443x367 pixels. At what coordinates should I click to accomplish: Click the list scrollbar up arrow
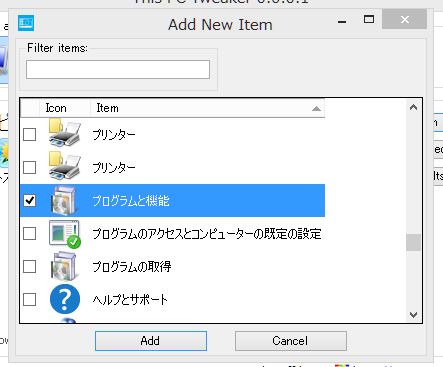tap(413, 107)
